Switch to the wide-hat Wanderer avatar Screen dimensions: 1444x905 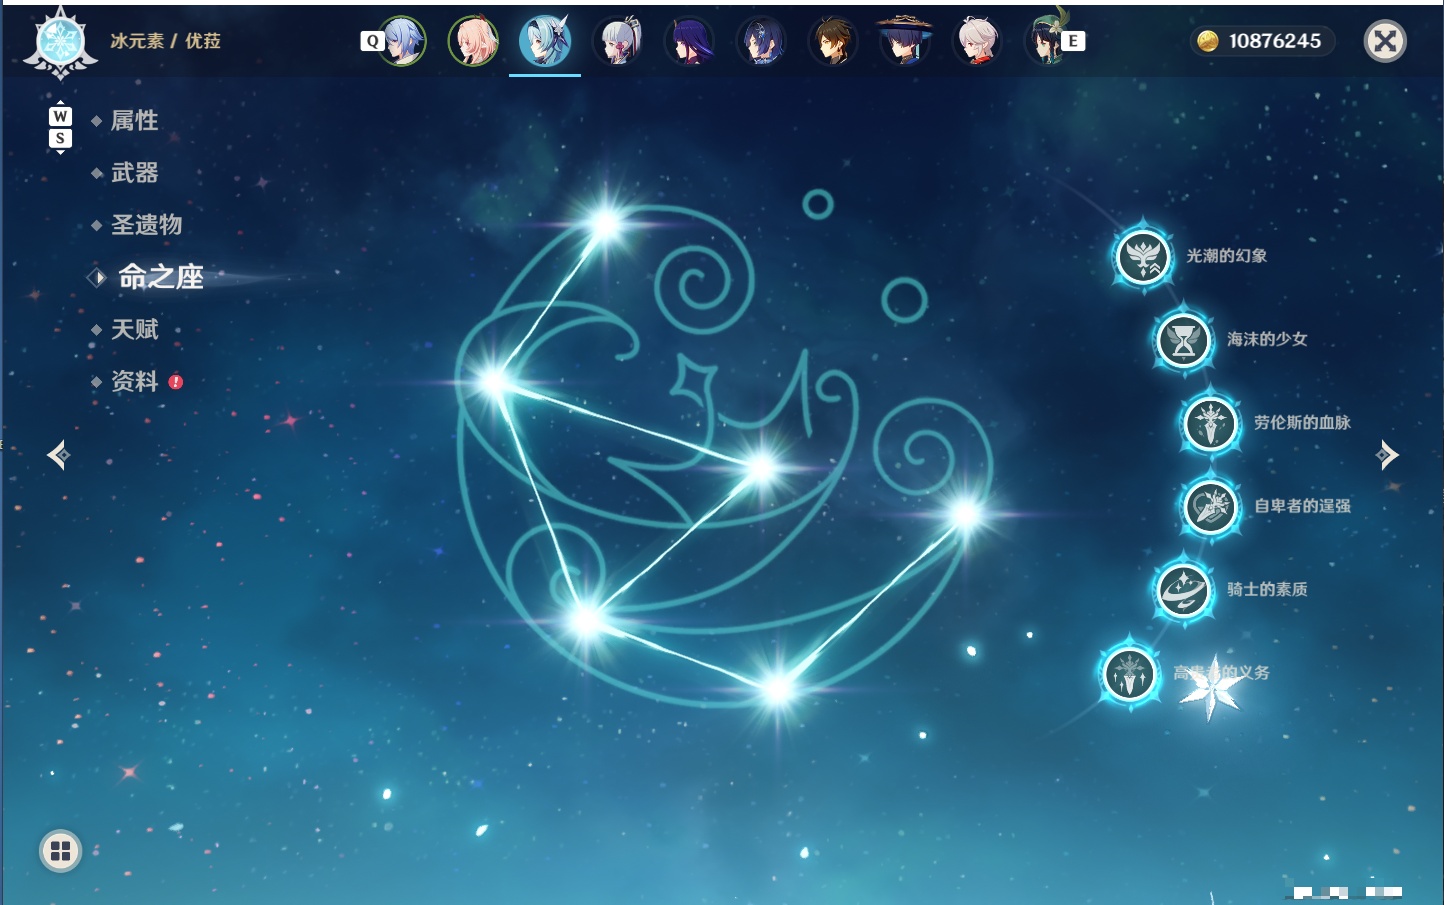pyautogui.click(x=905, y=41)
